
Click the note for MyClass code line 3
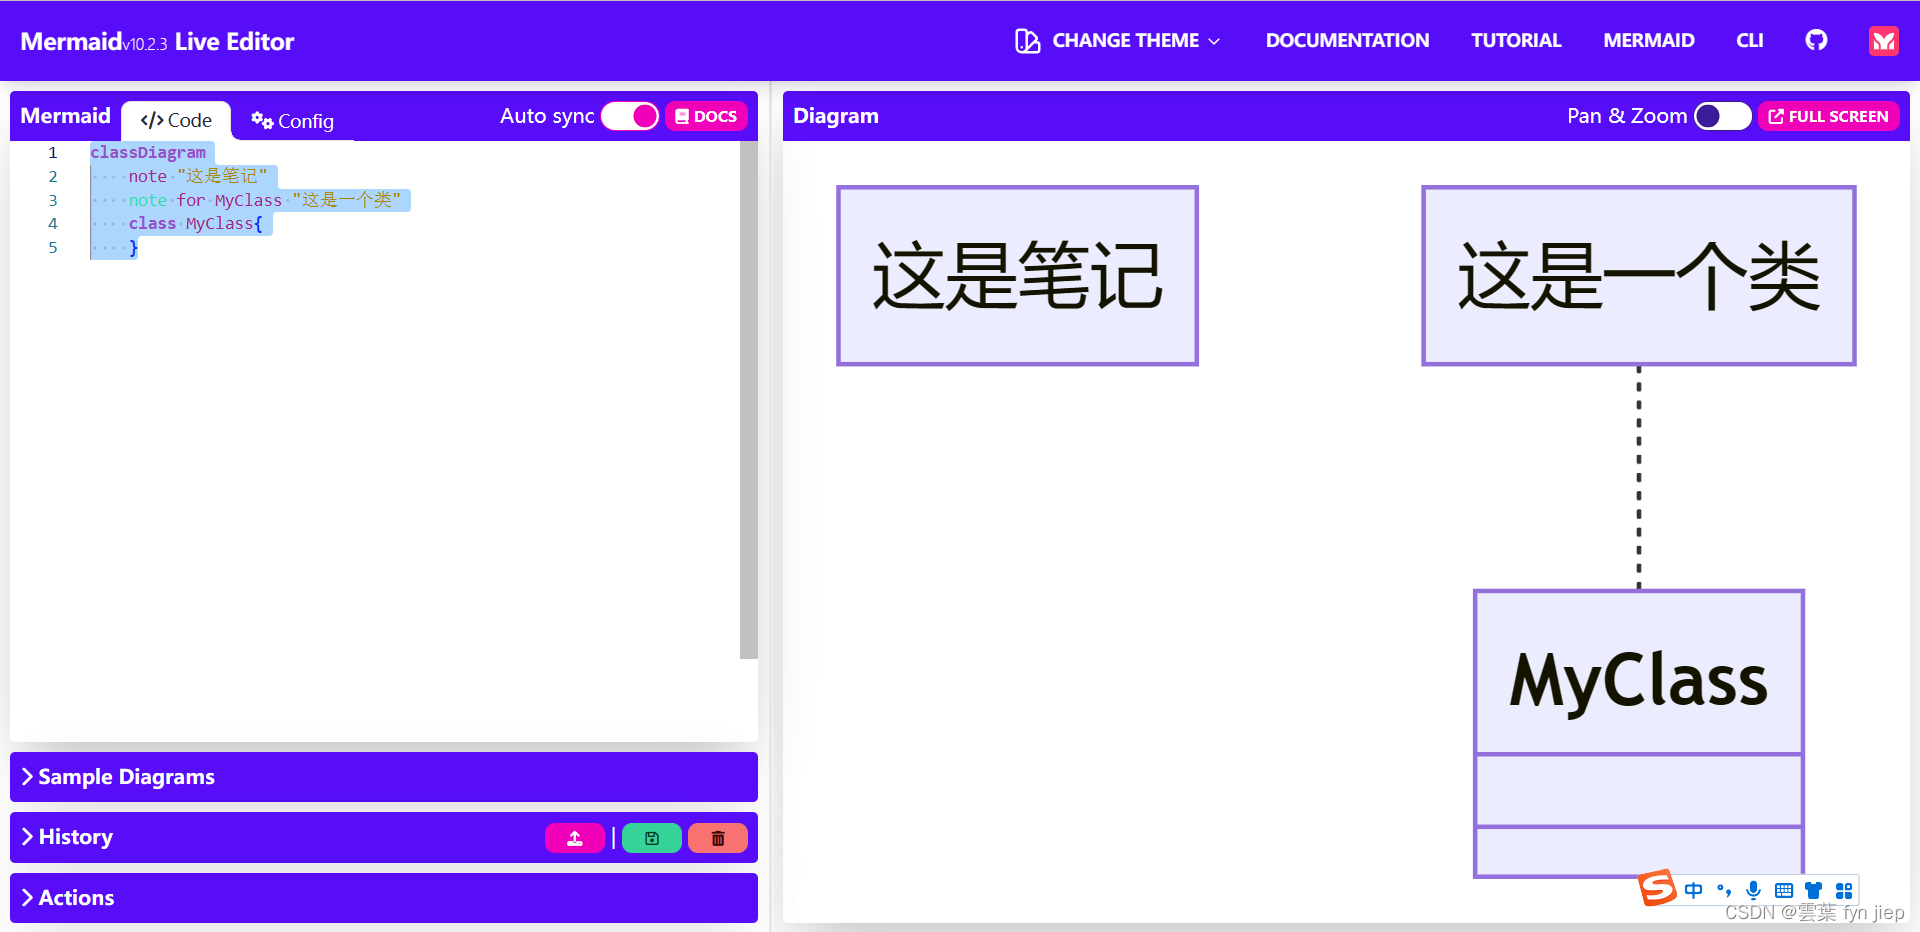click(x=265, y=200)
